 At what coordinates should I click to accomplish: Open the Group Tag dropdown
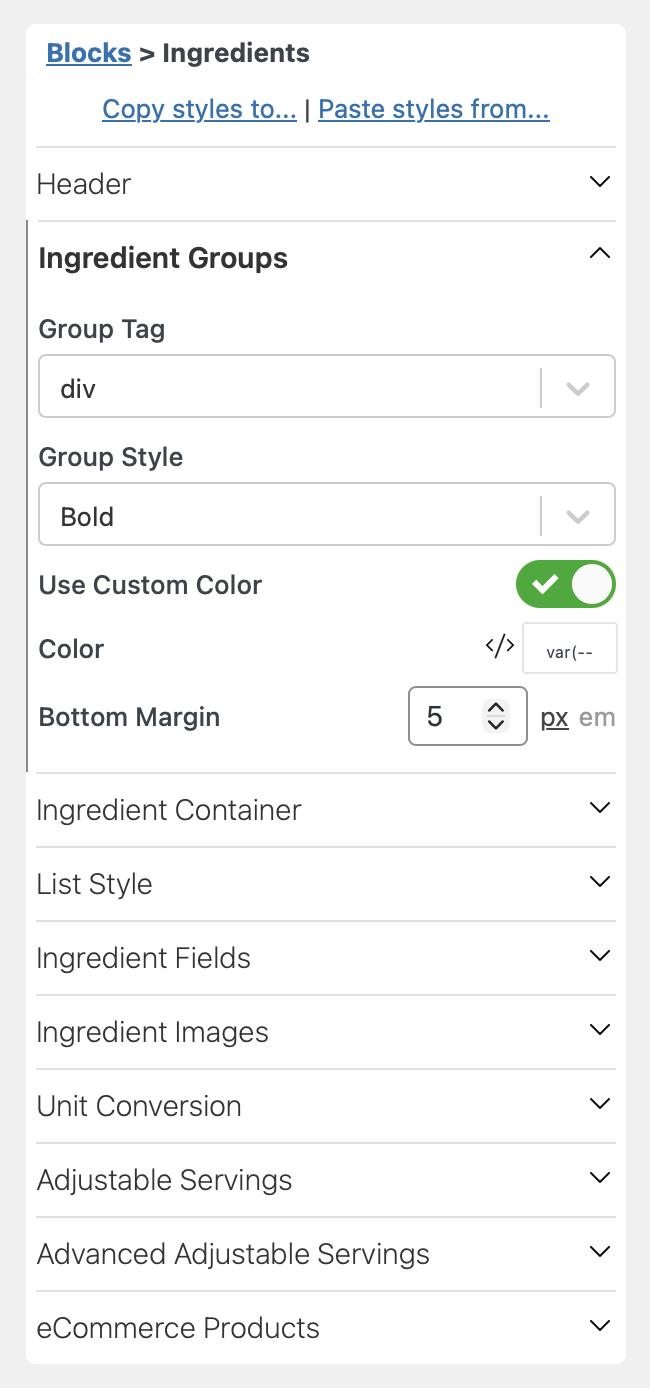(326, 387)
